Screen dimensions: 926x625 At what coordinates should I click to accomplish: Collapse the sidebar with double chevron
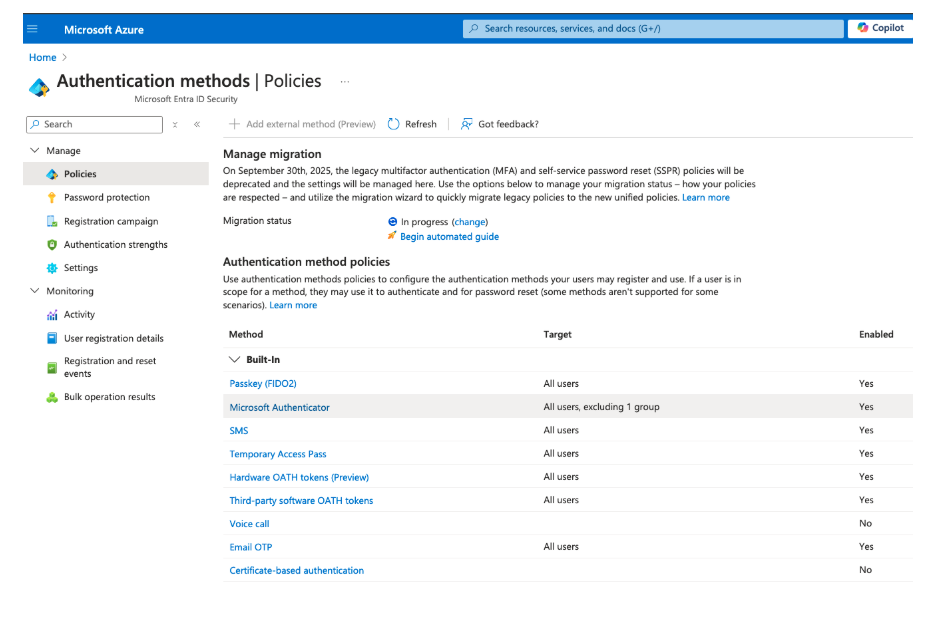click(x=197, y=124)
